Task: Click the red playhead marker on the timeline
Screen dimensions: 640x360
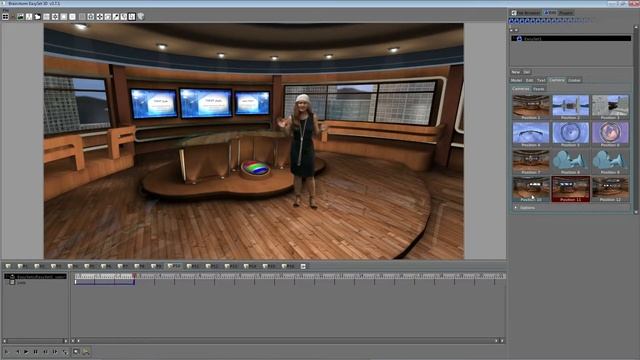Action: 134,276
